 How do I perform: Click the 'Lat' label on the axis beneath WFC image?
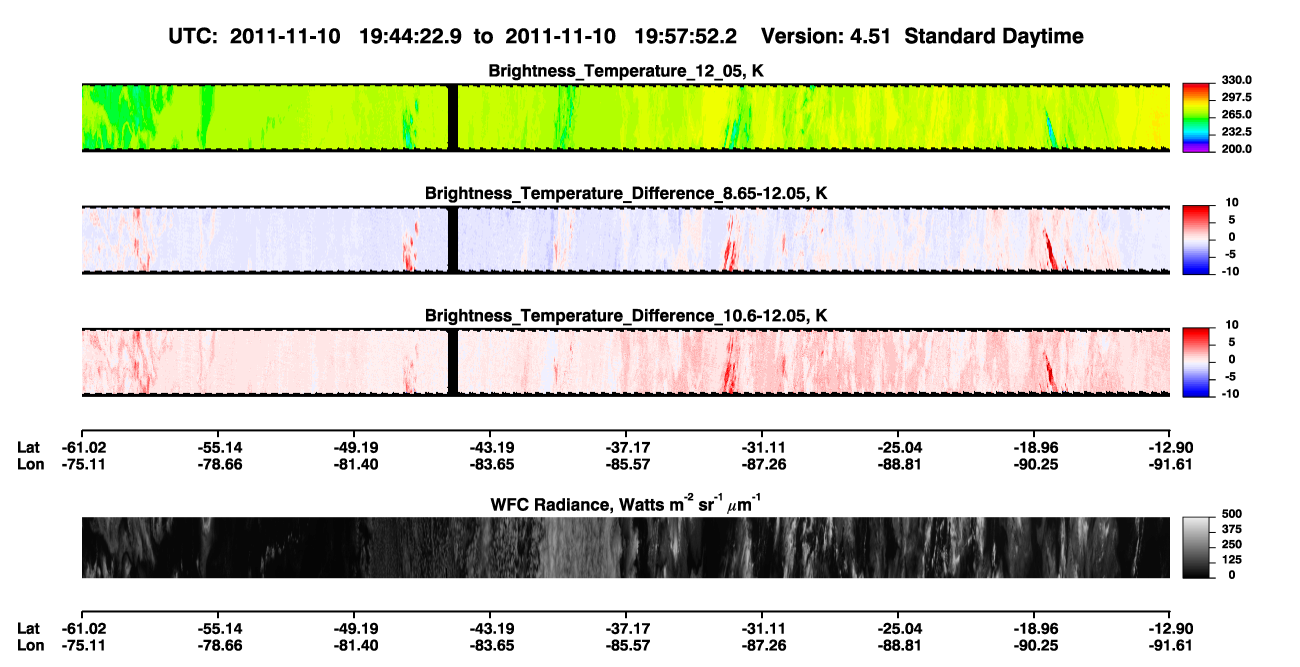[x=29, y=628]
